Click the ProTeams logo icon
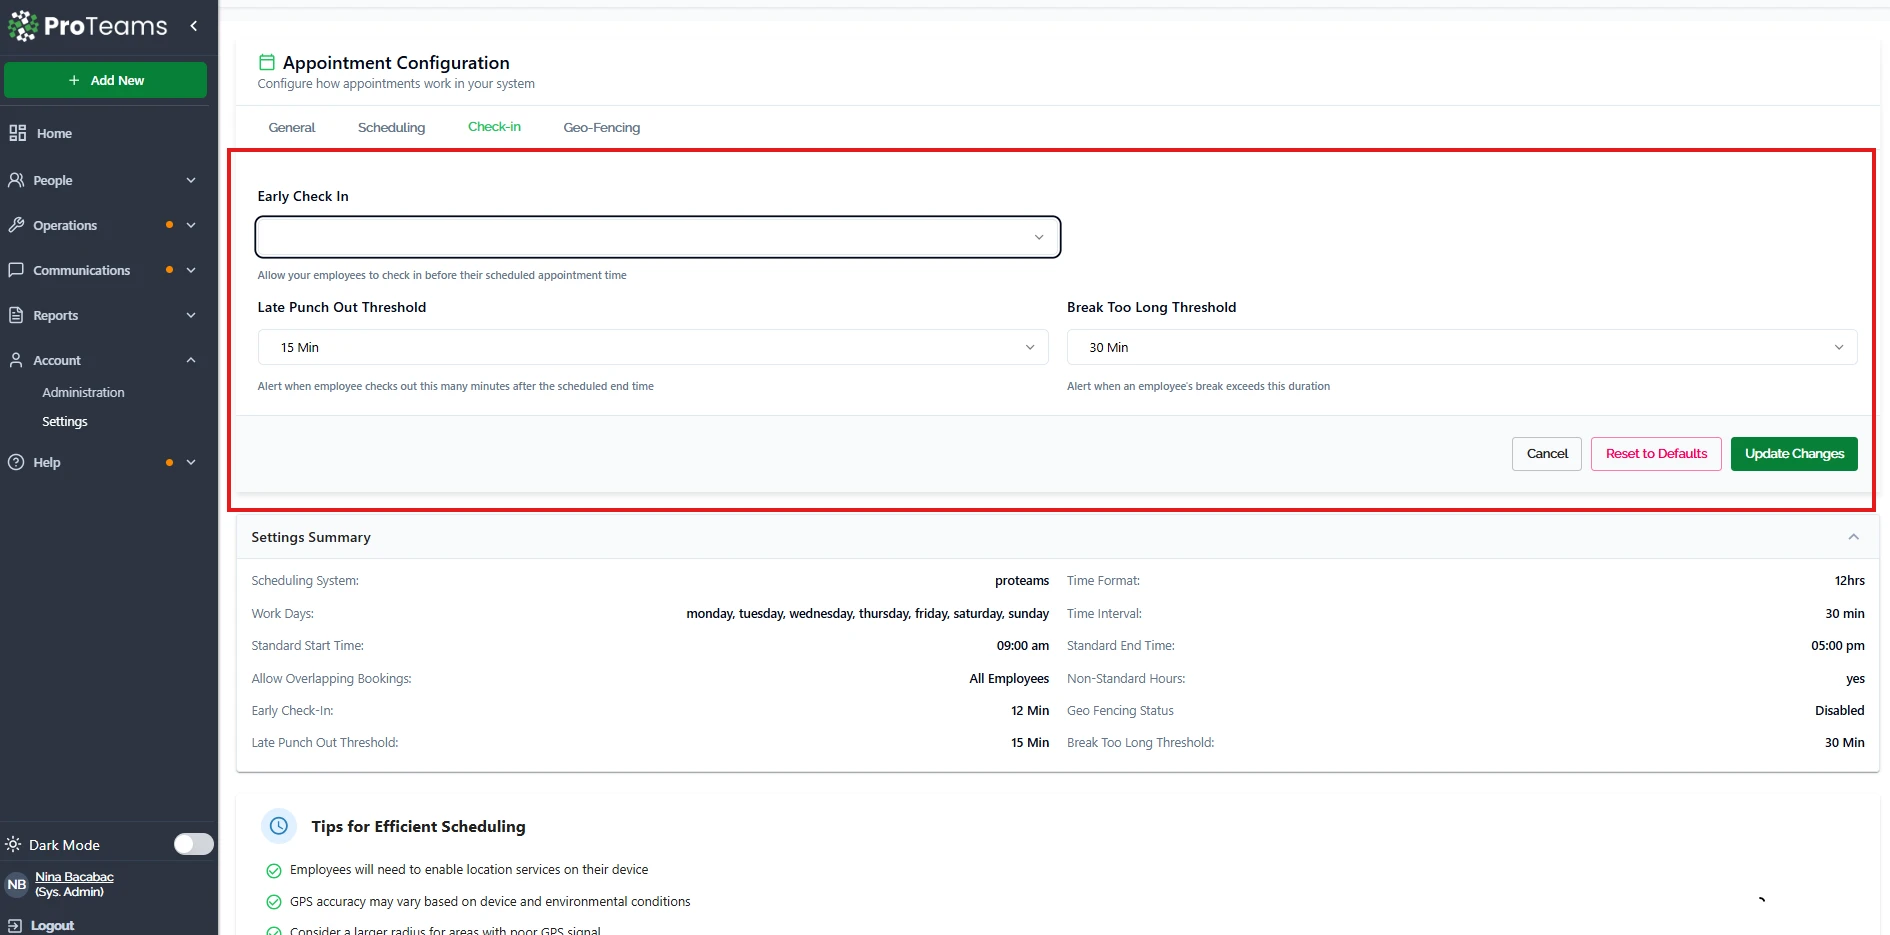Image resolution: width=1890 pixels, height=935 pixels. click(23, 26)
